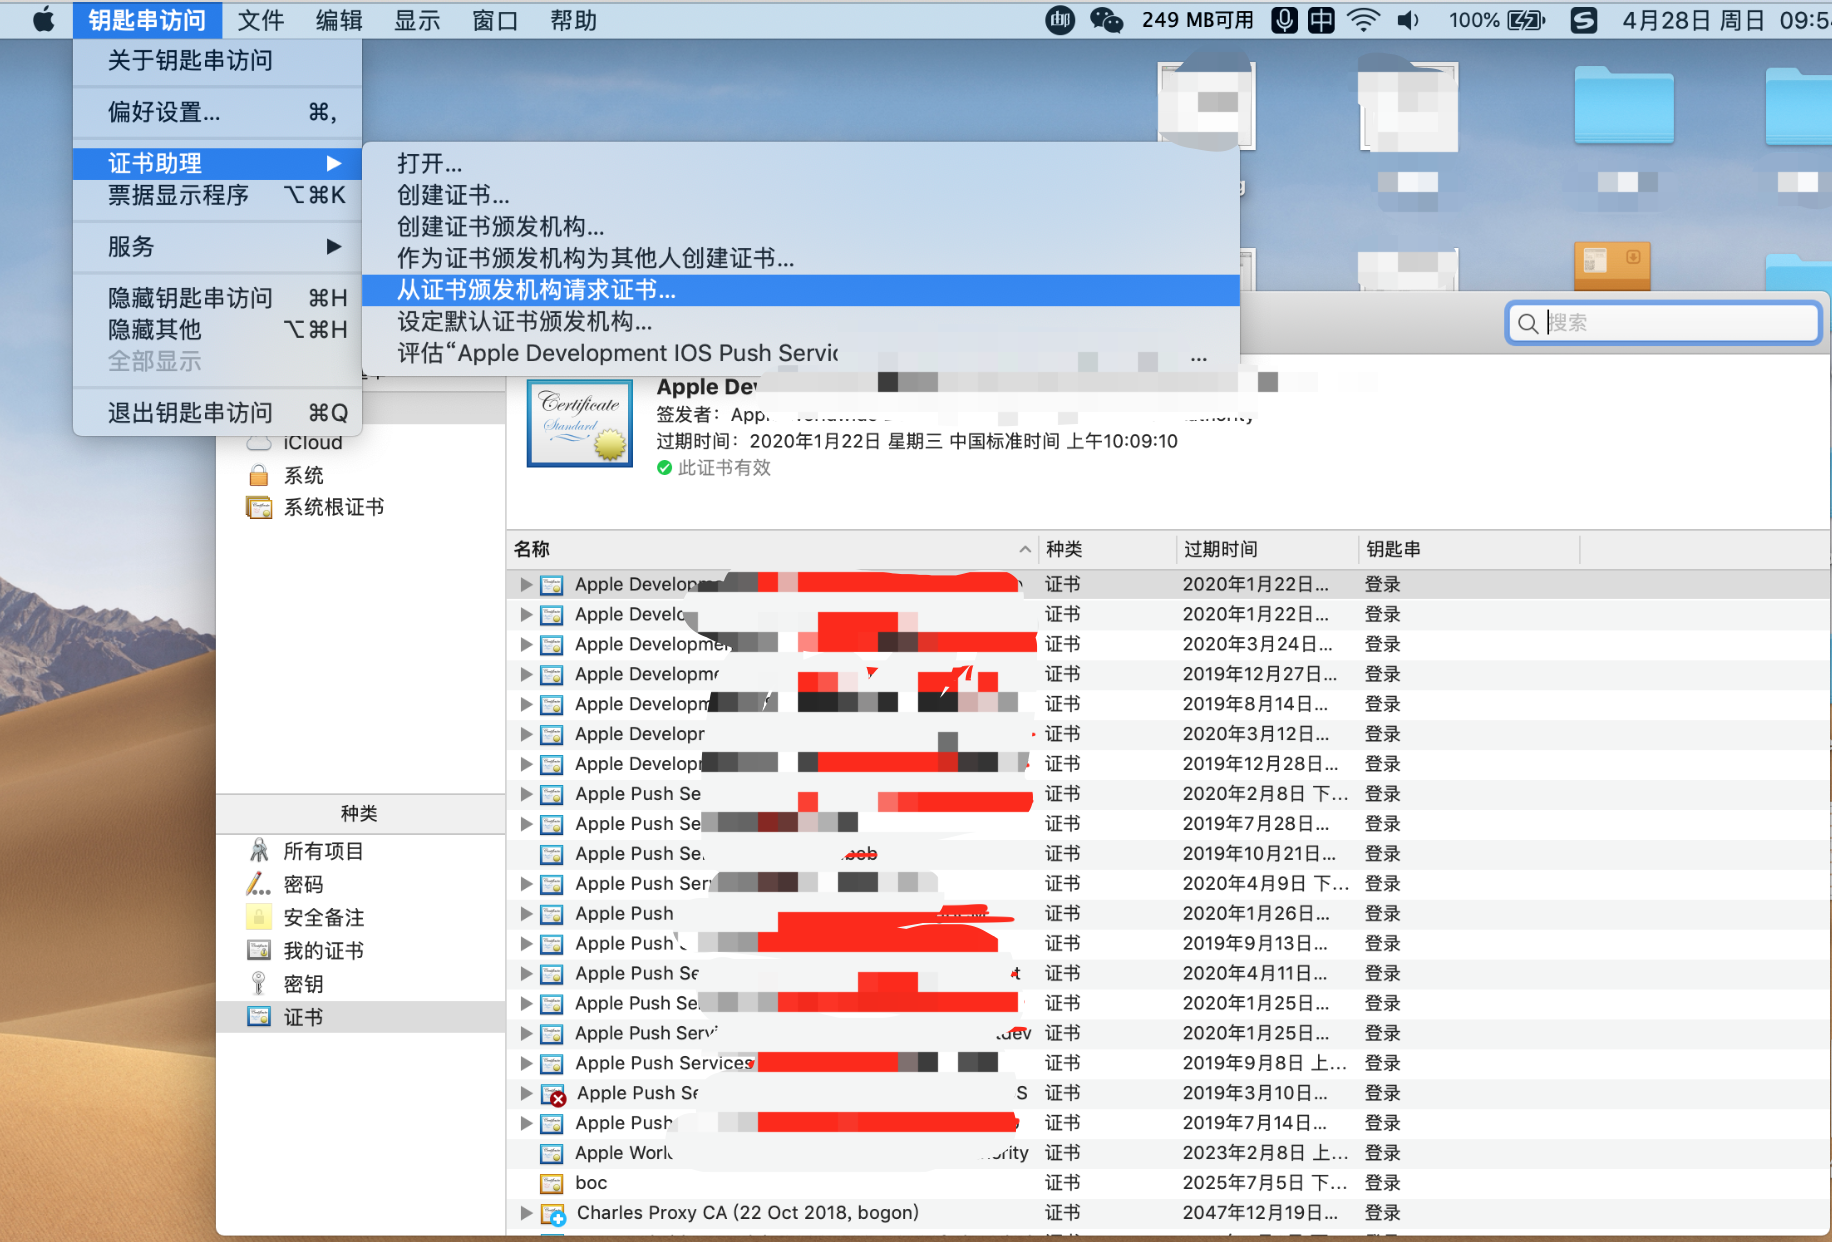The width and height of the screenshot is (1832, 1242).
Task: Click the large certificate thumbnail image
Action: (x=580, y=423)
